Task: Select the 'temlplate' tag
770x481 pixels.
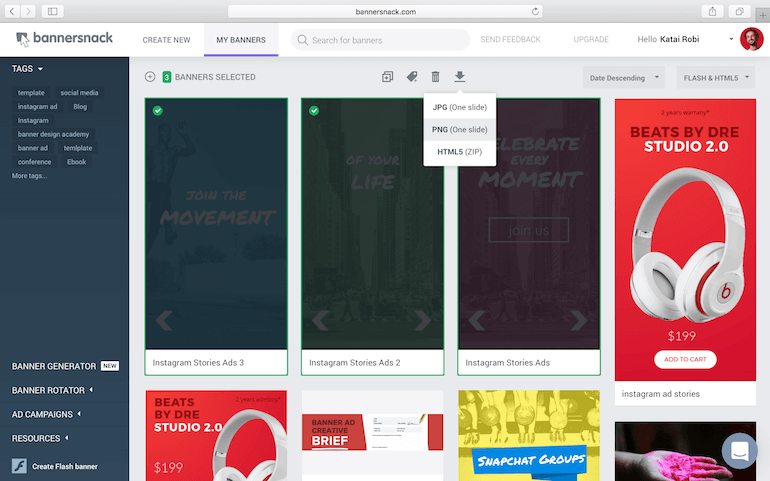Action: click(78, 147)
